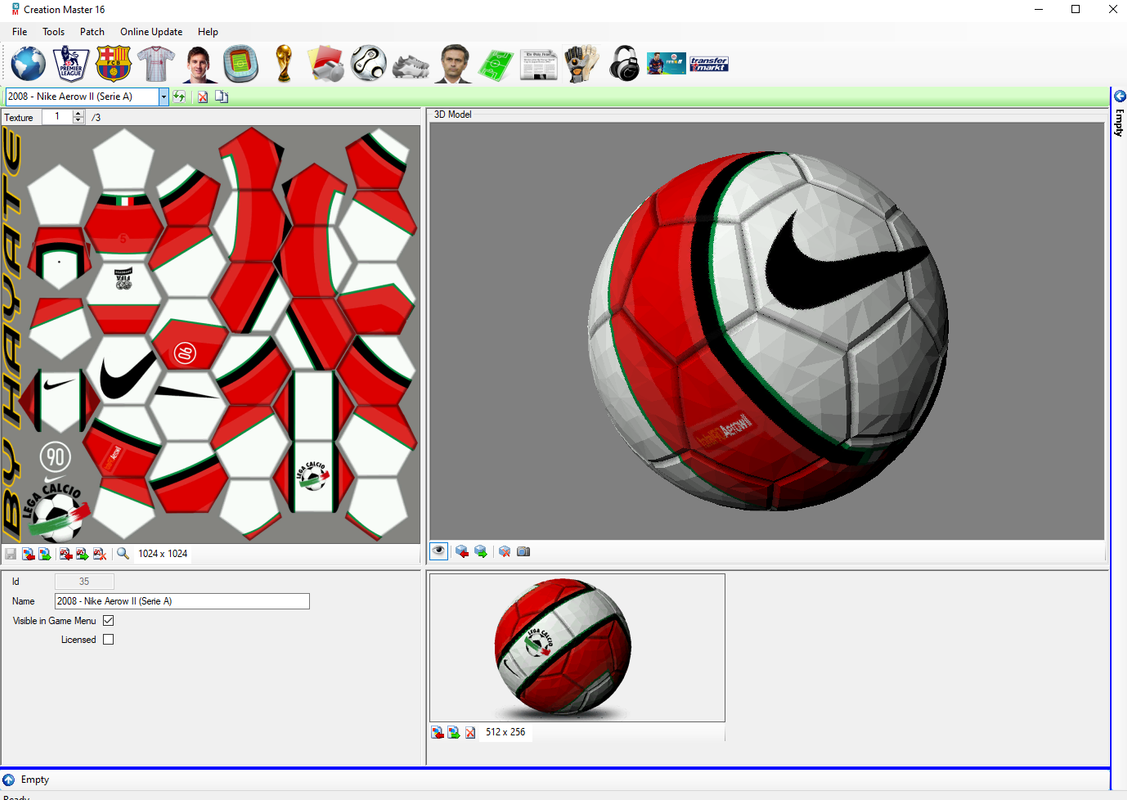This screenshot has height=800, width=1127.
Task: Click the greyed save texture disk icon
Action: tap(11, 553)
